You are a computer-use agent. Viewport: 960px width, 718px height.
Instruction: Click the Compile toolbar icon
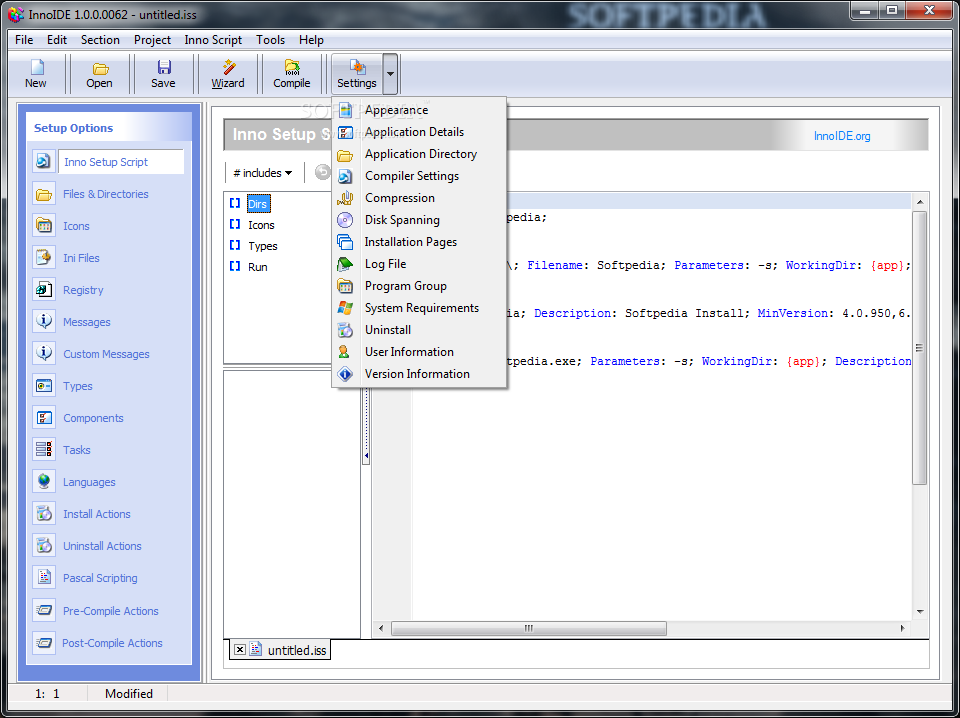click(x=292, y=67)
